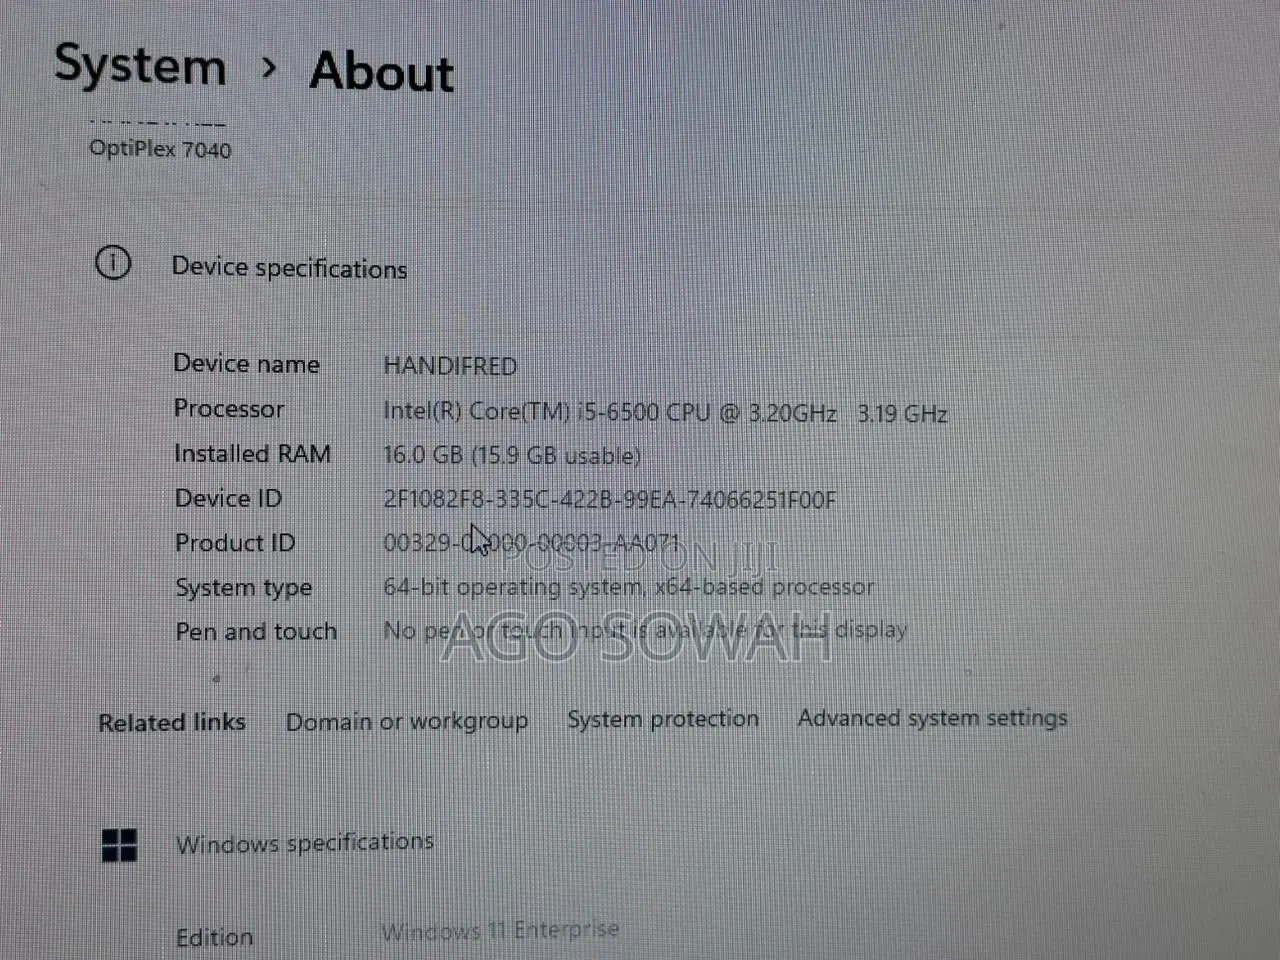Select the HANDIFRED device name value
Image resolution: width=1280 pixels, height=960 pixels.
point(450,366)
